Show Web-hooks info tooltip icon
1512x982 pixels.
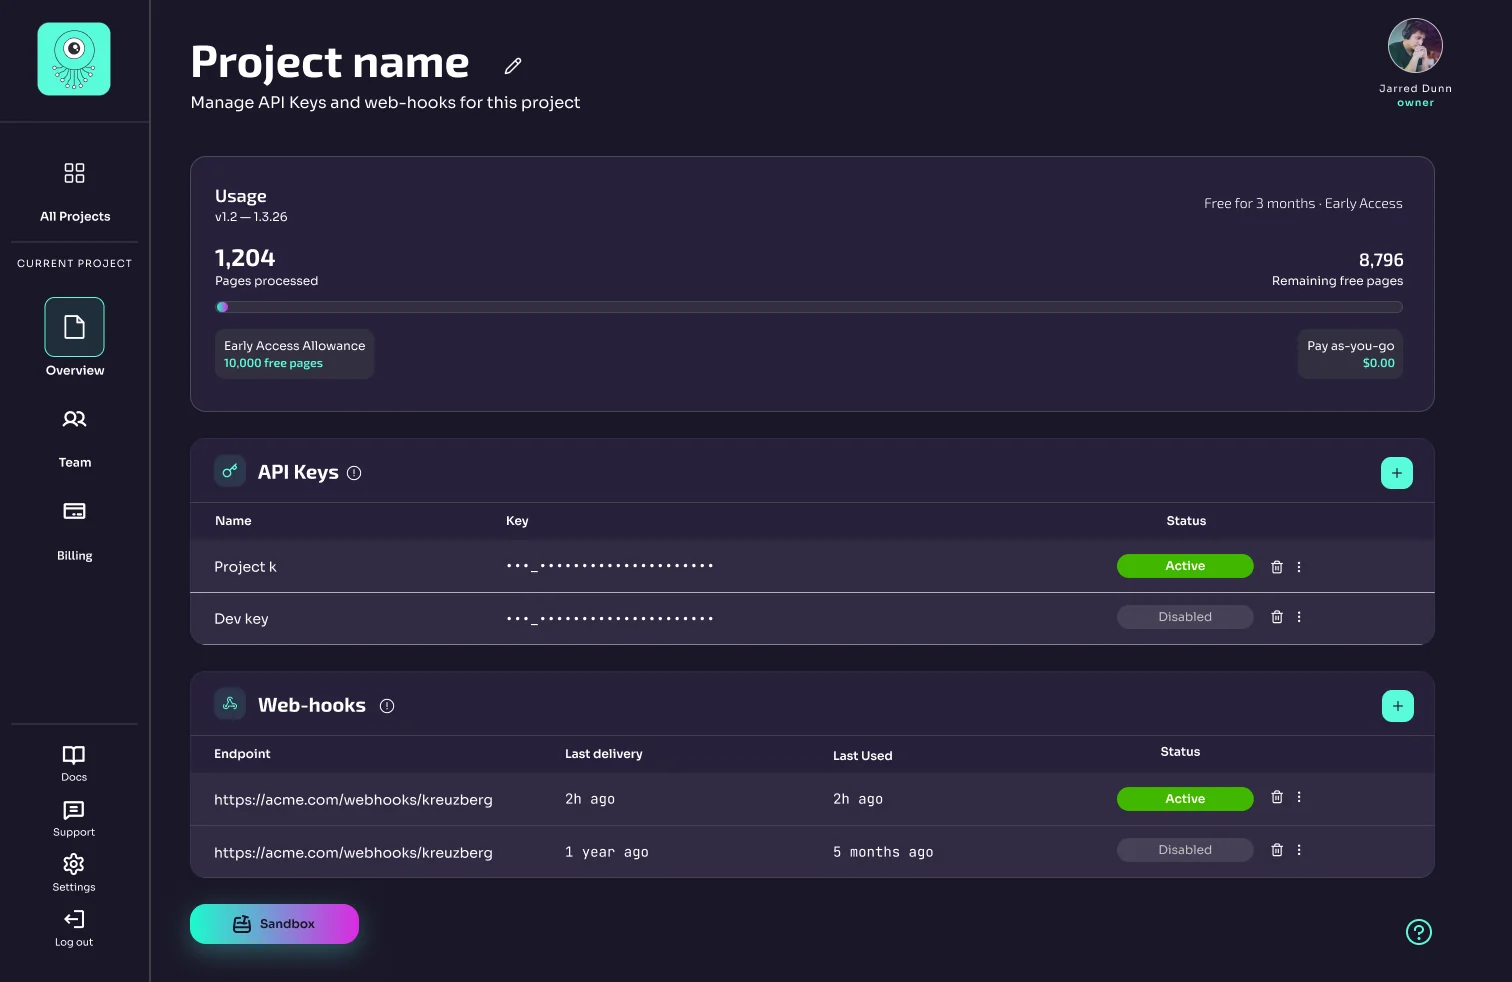[x=387, y=706]
